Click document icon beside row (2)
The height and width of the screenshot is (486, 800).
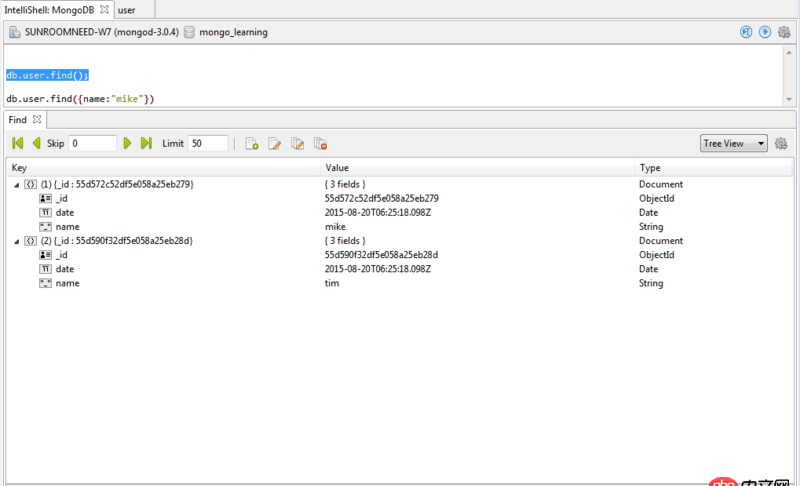31,241
